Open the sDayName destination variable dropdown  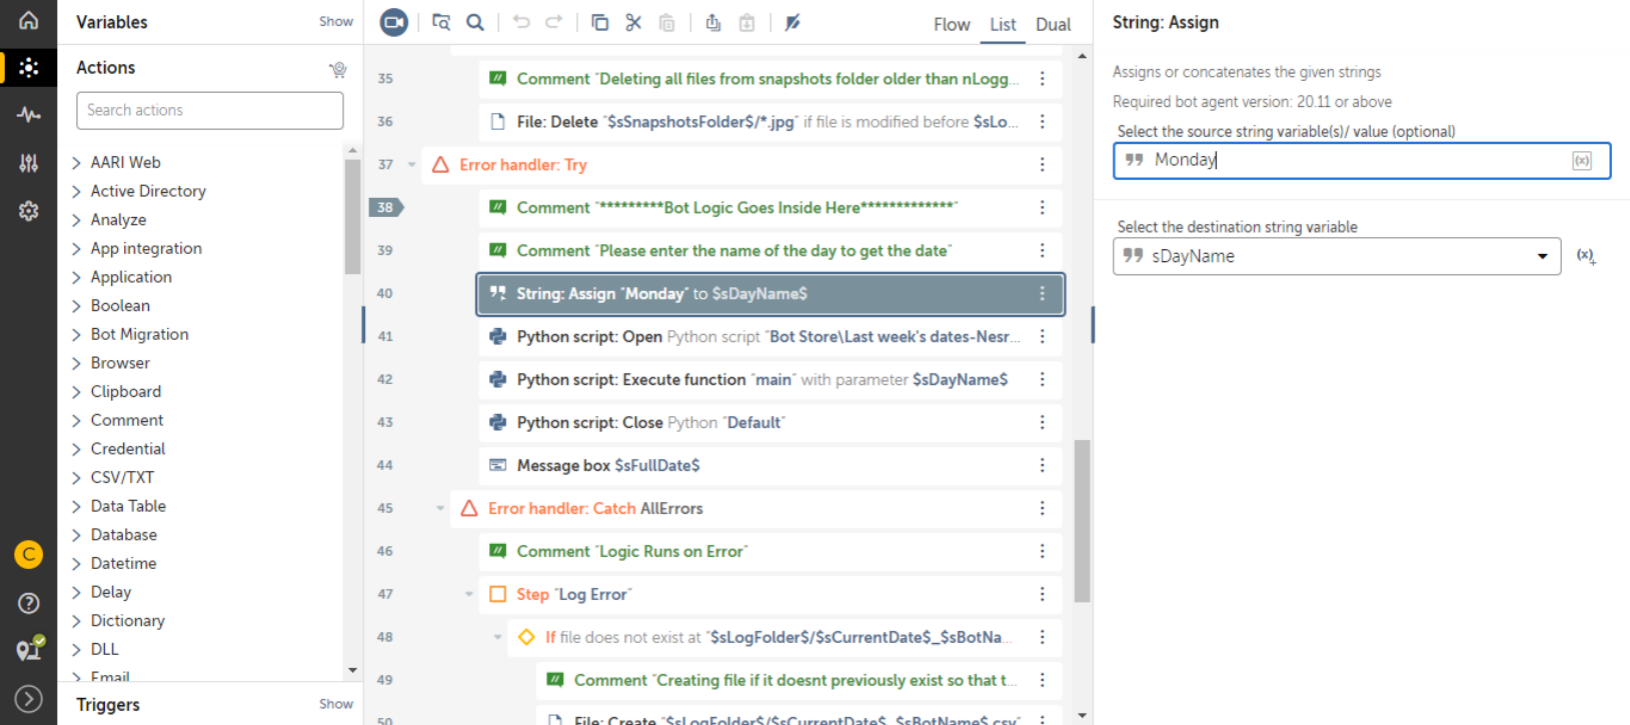tap(1542, 257)
